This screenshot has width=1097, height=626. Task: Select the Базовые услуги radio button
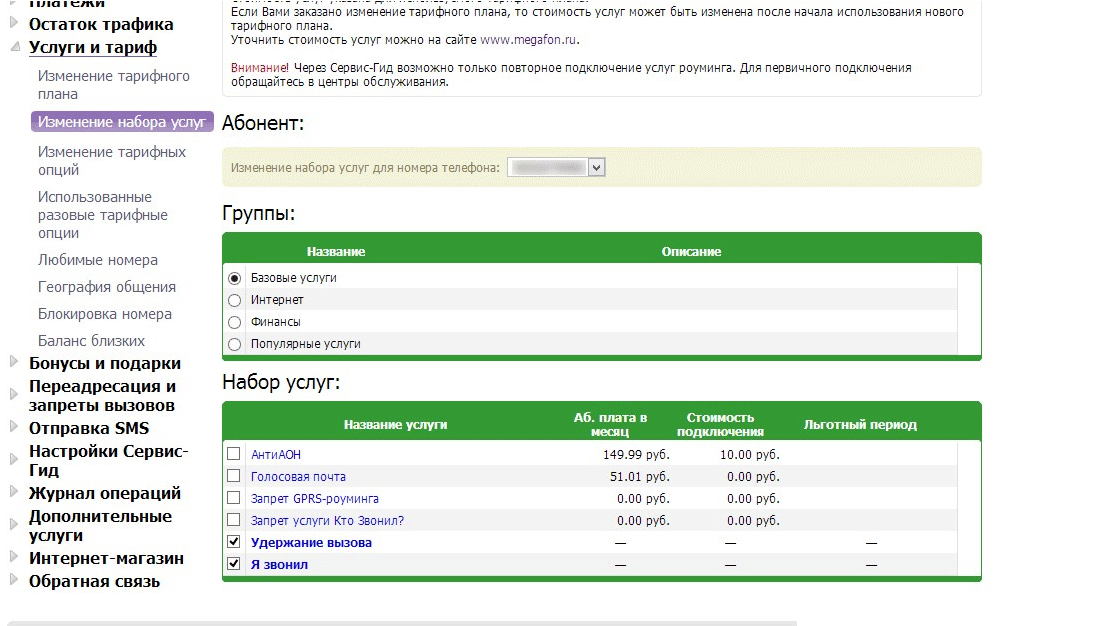[234, 278]
